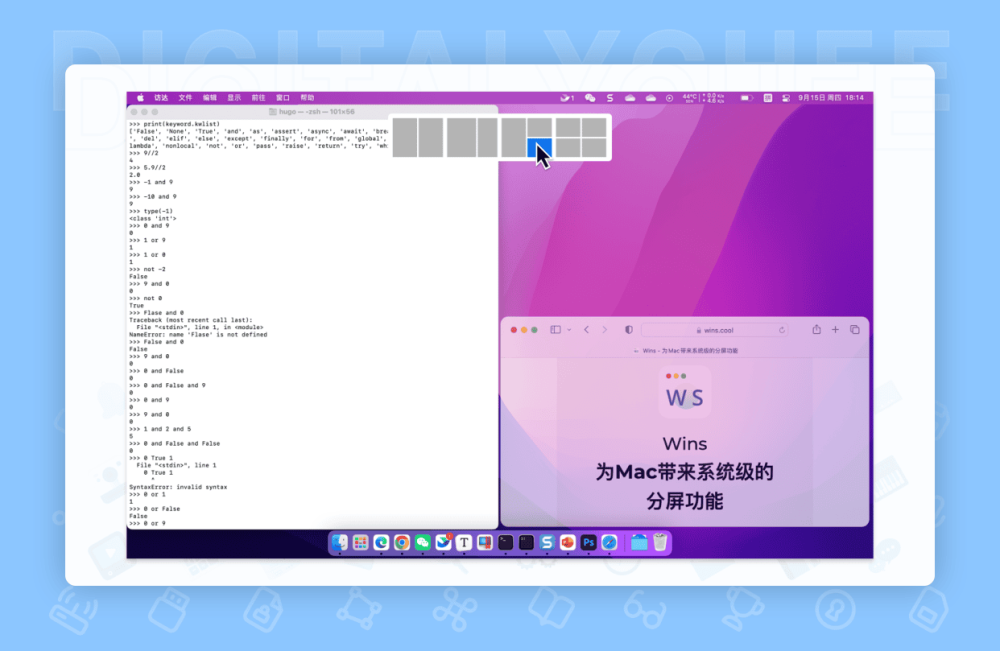Viewport: 1000px width, 651px height.
Task: Open the 文件 menu
Action: pos(186,98)
